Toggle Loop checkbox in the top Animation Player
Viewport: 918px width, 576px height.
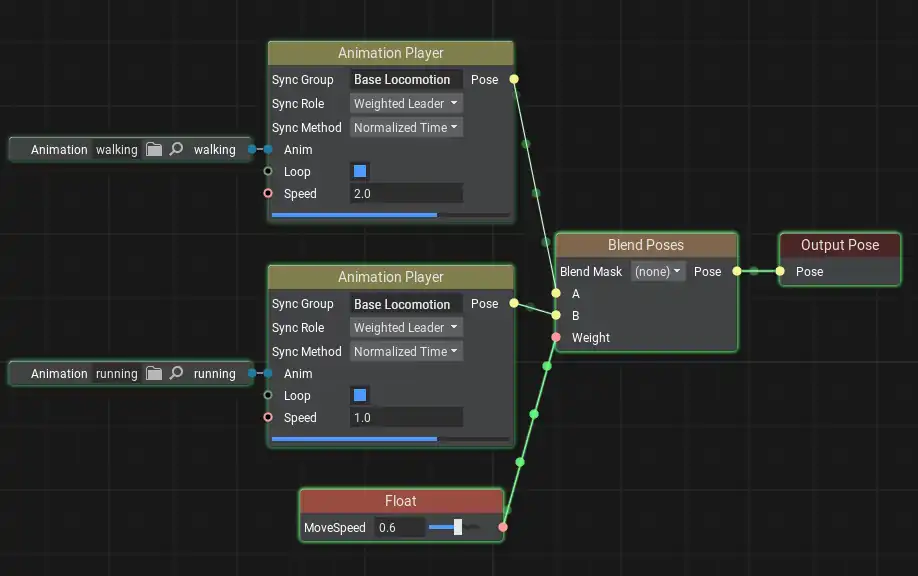[360, 171]
